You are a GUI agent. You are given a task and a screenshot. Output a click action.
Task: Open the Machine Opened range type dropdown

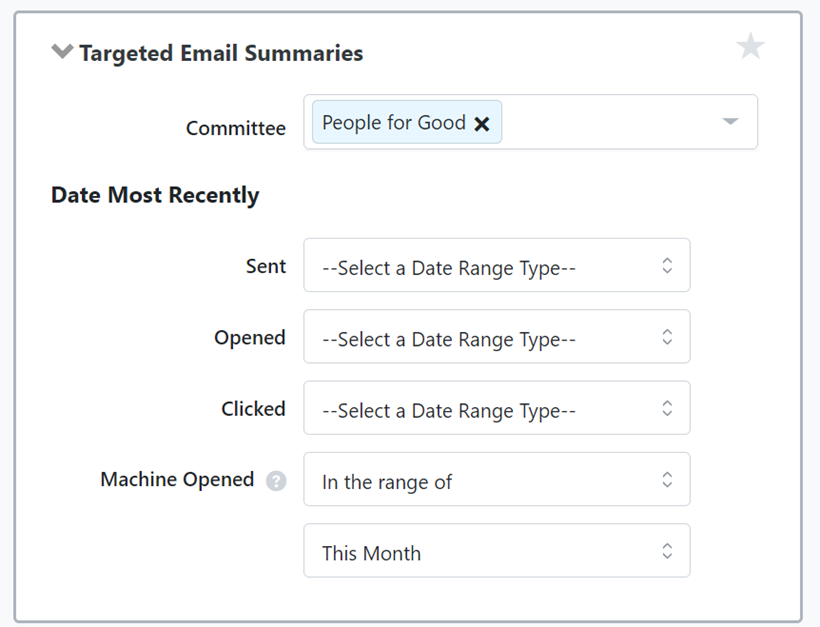pos(497,479)
